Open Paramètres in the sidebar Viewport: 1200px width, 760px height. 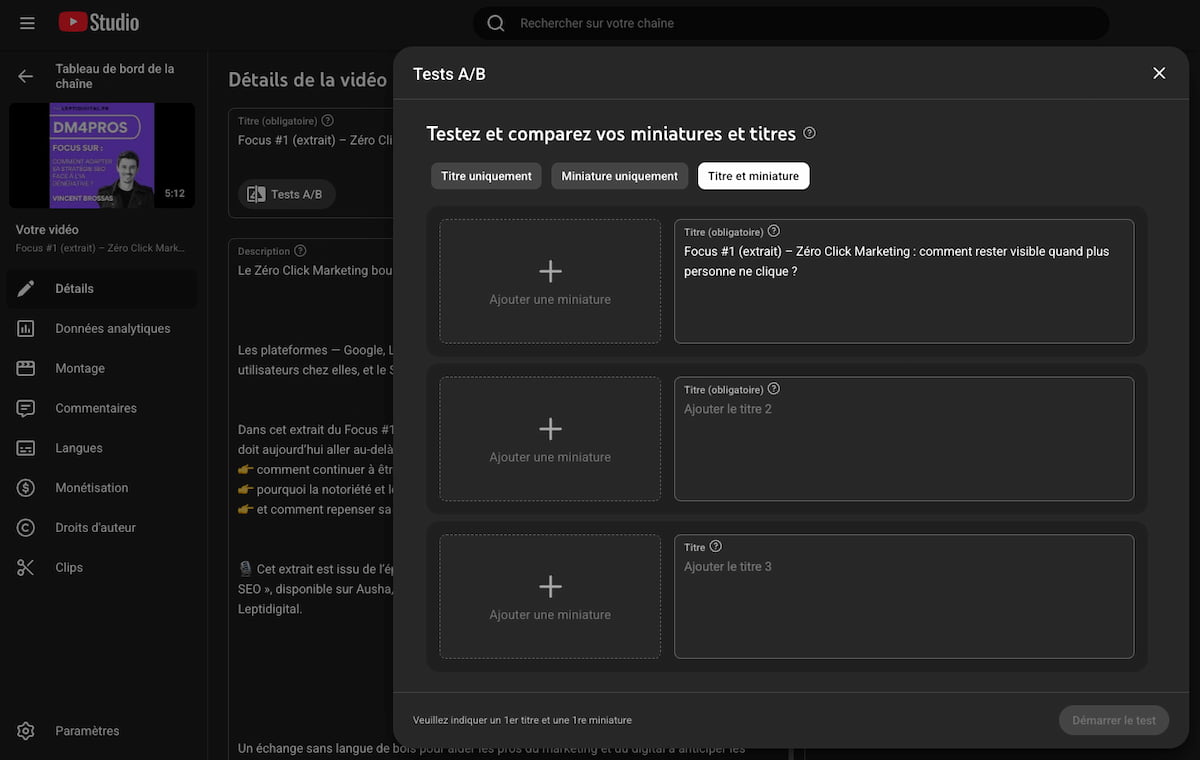pyautogui.click(x=102, y=731)
